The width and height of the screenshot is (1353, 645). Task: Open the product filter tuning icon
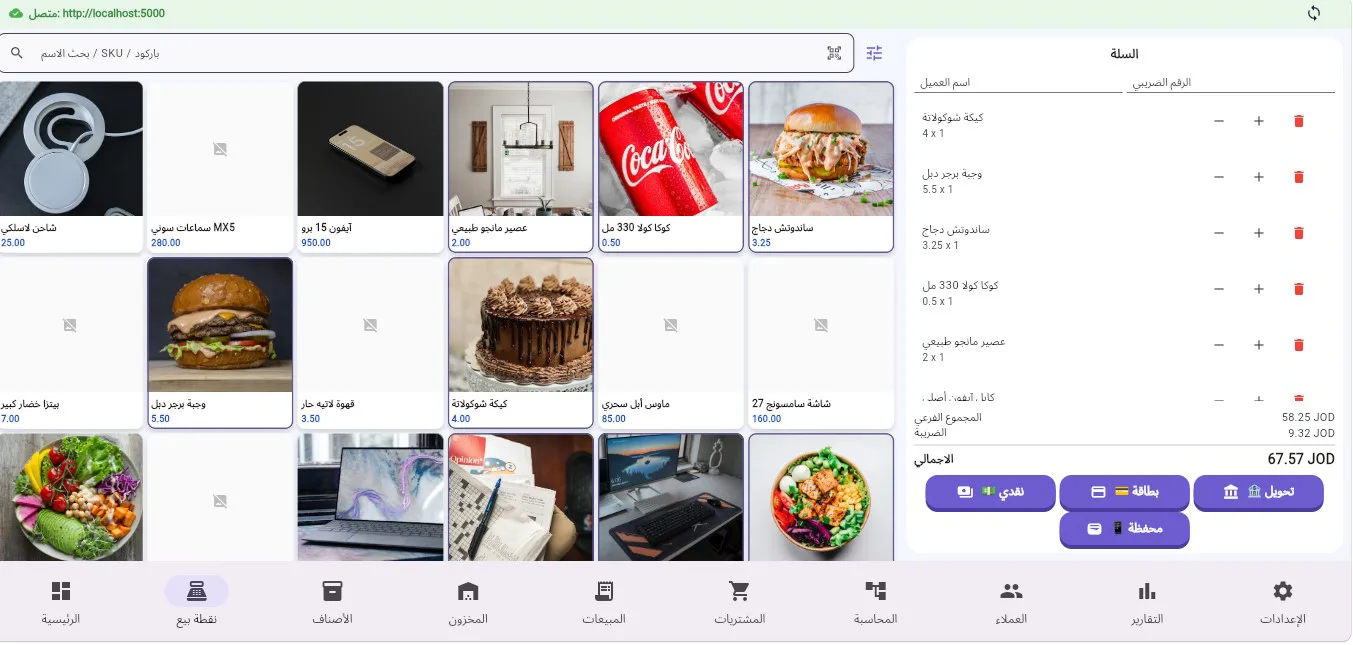875,53
